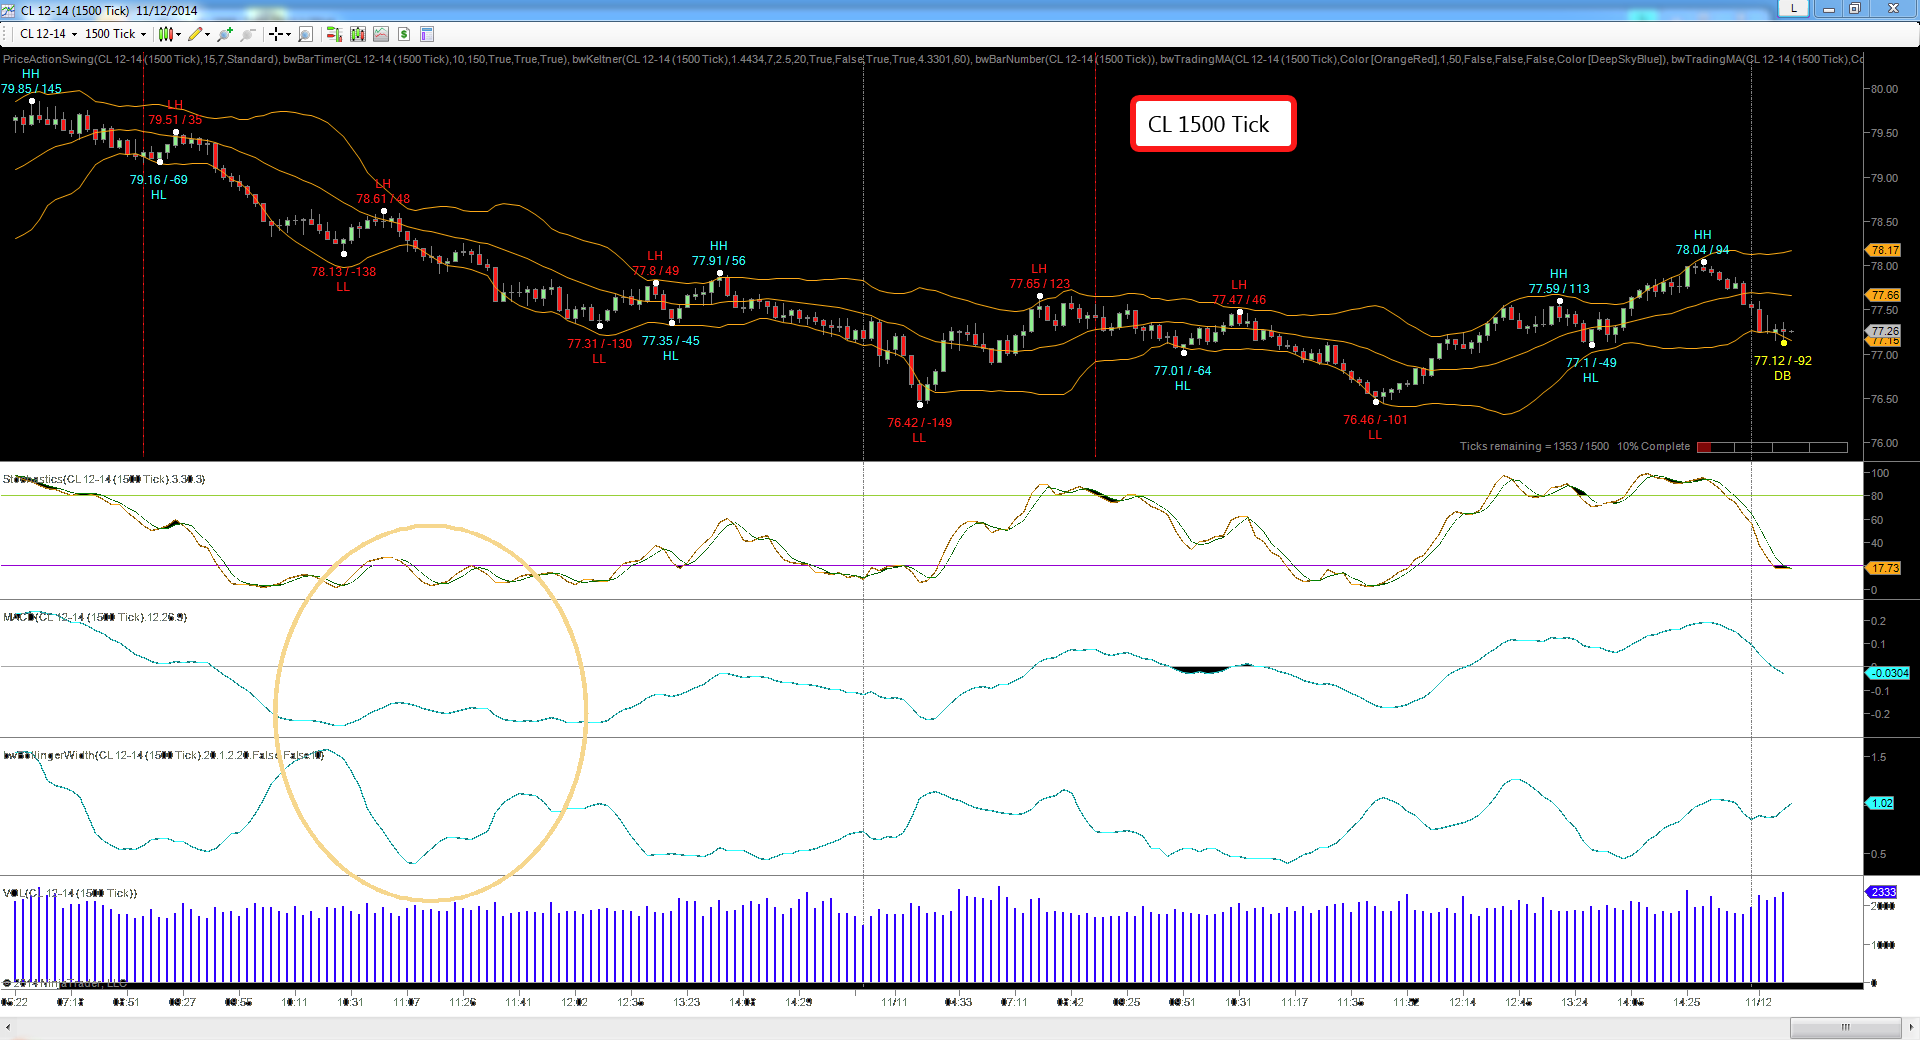
Task: Click the horizontal scrollbar thumb
Action: 1845,1028
